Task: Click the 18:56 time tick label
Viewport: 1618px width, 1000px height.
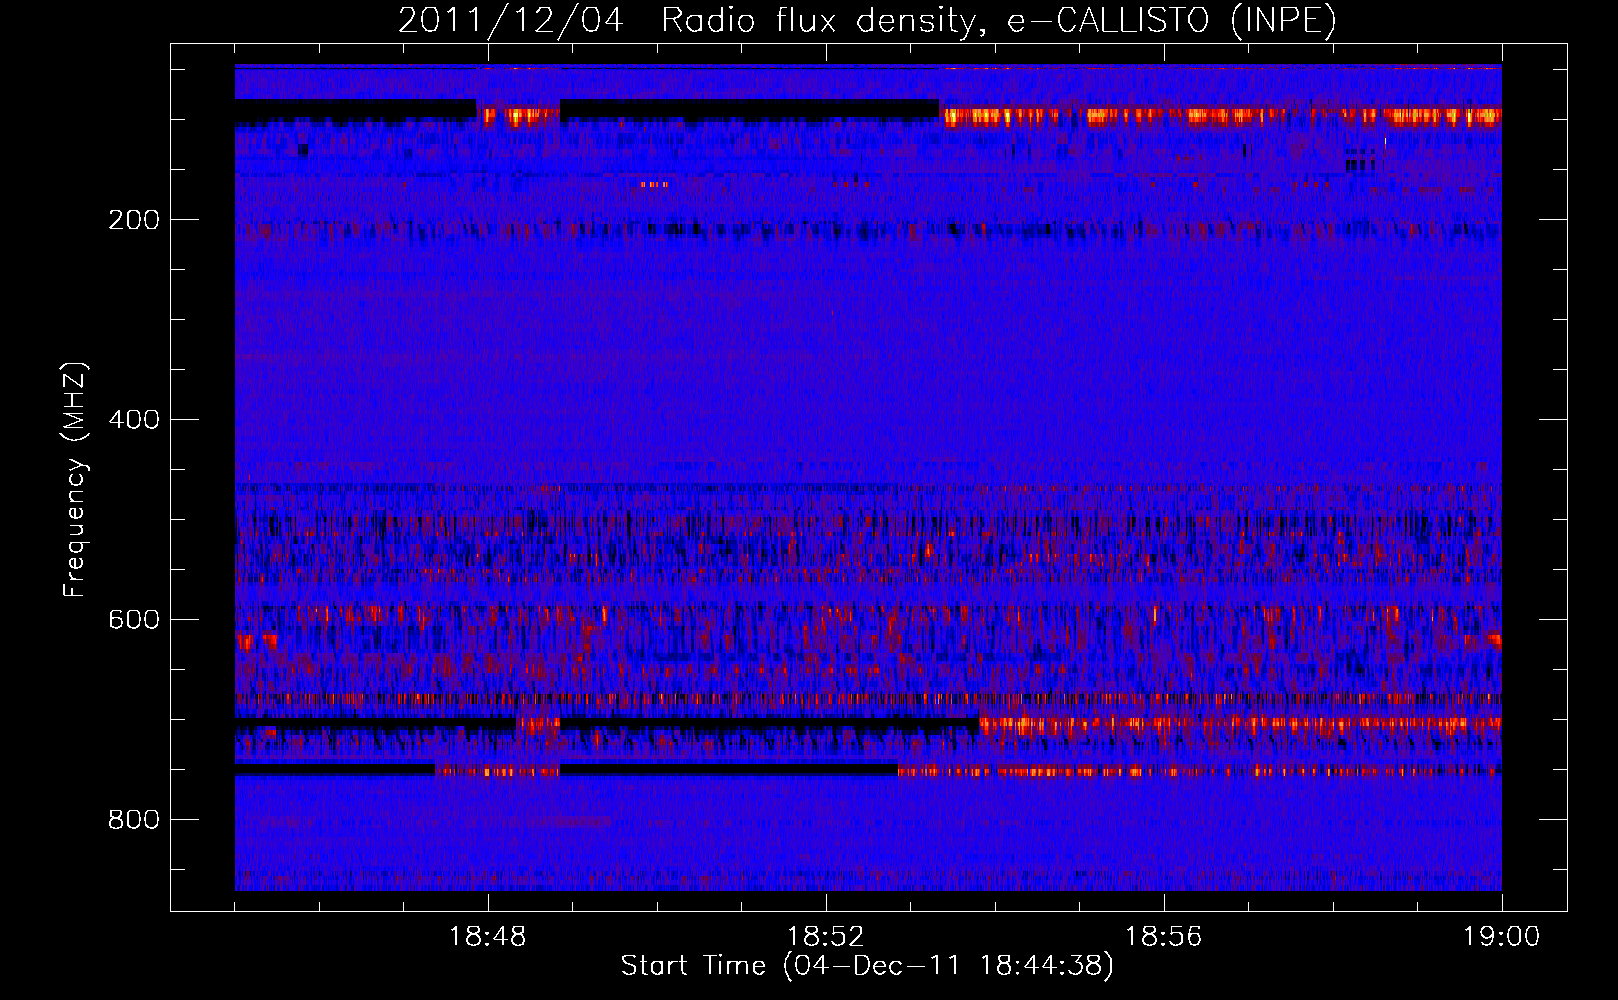Action: coord(1164,937)
